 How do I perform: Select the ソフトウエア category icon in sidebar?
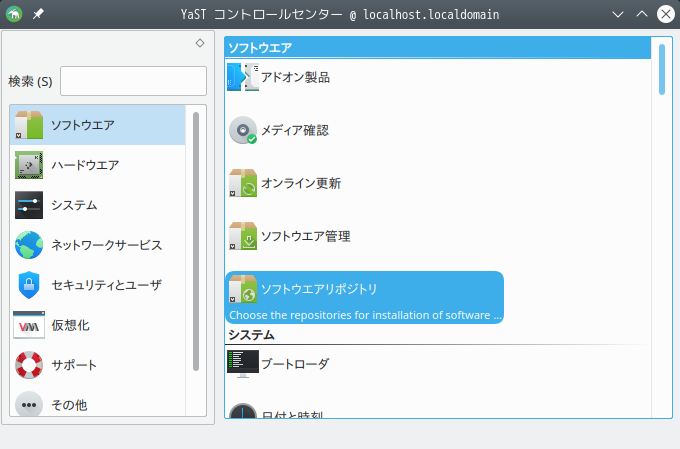(29, 125)
